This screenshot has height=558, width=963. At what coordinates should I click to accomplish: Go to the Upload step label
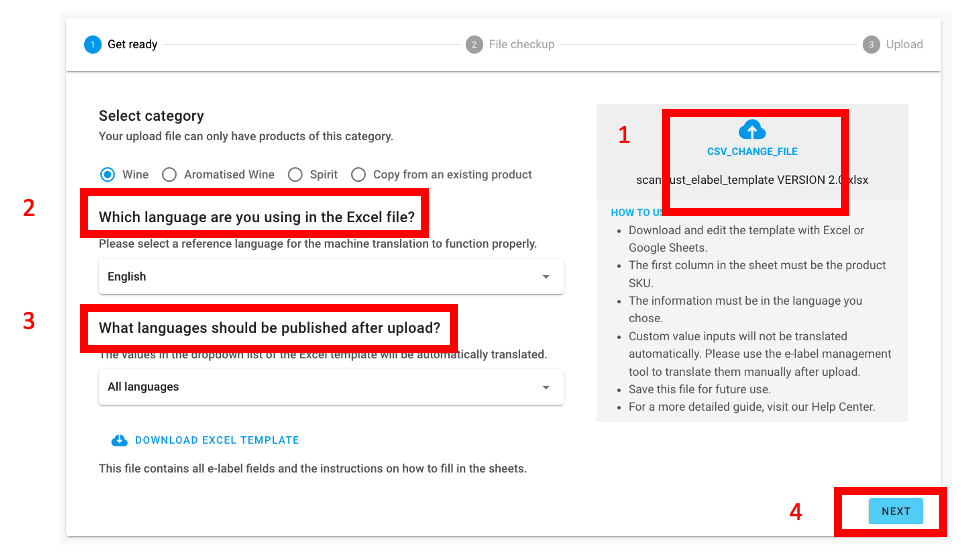(904, 44)
